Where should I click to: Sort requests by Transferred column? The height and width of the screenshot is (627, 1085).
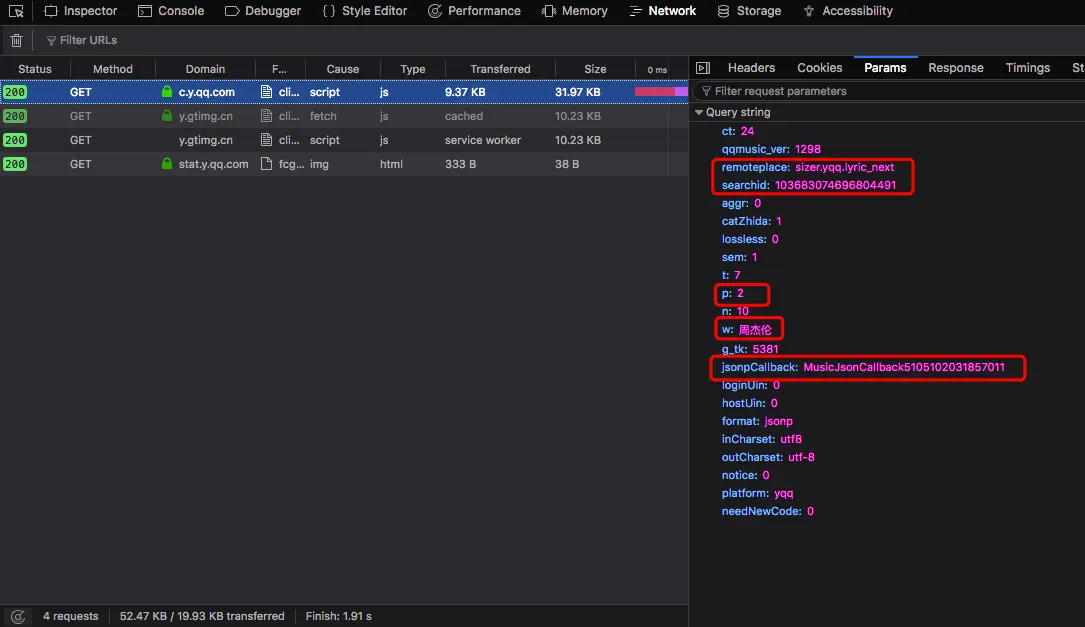point(500,69)
